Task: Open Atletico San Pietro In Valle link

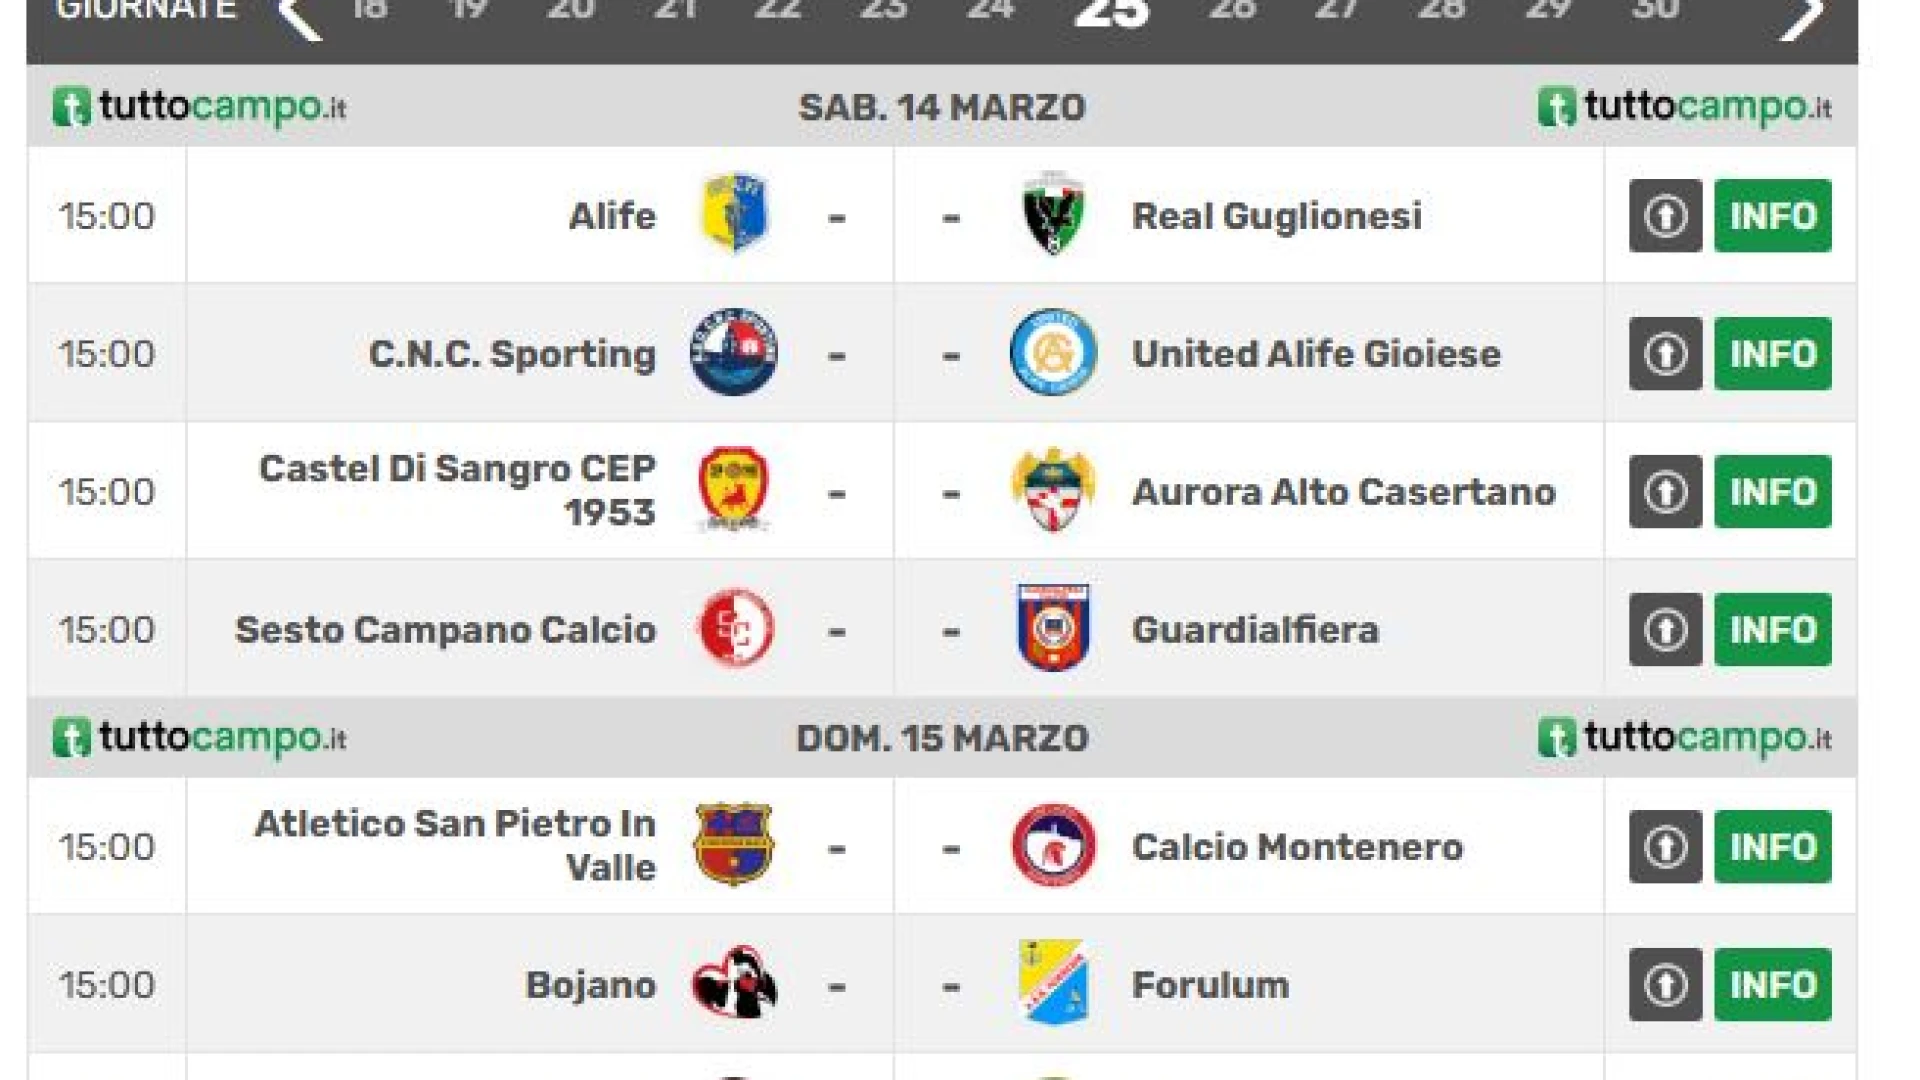Action: [456, 845]
